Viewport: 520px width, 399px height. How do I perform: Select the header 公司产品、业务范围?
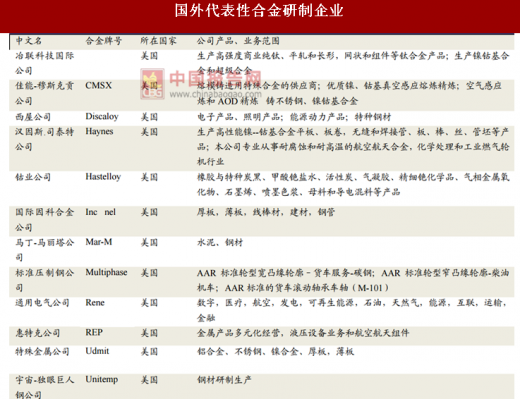point(238,41)
